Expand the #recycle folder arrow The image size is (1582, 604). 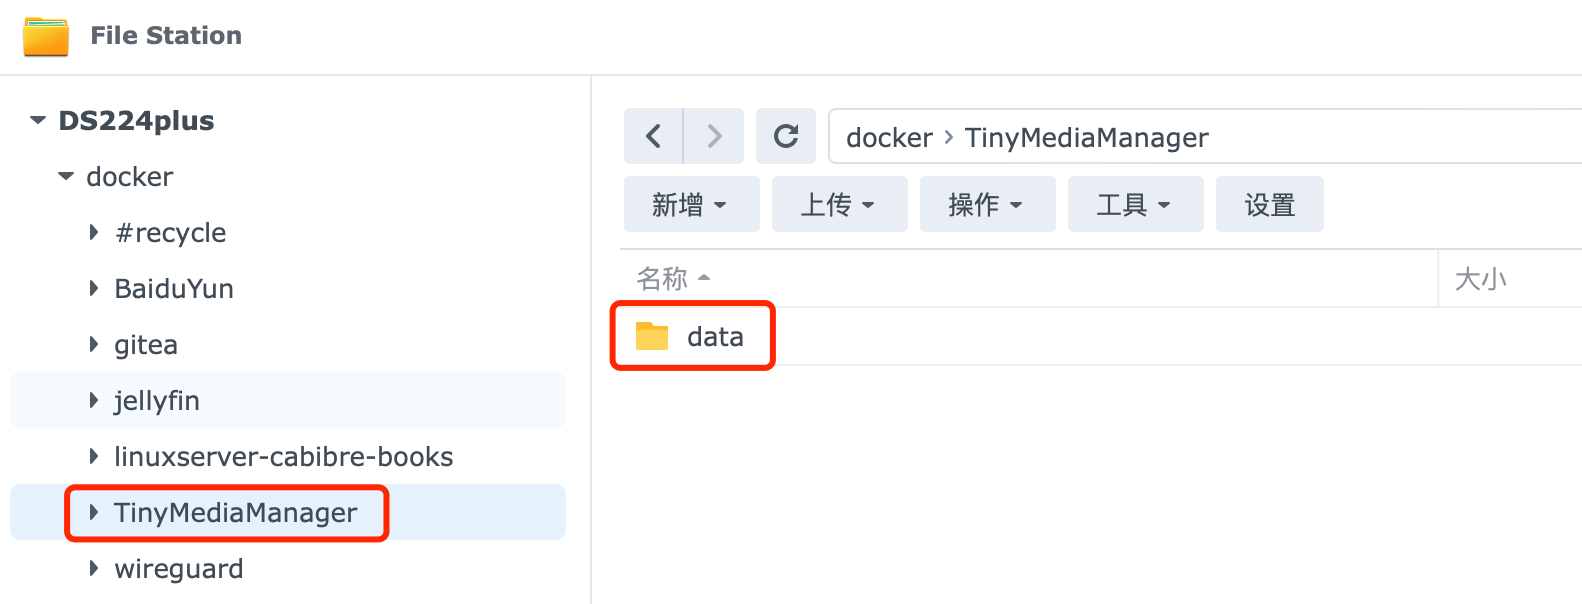click(x=94, y=233)
